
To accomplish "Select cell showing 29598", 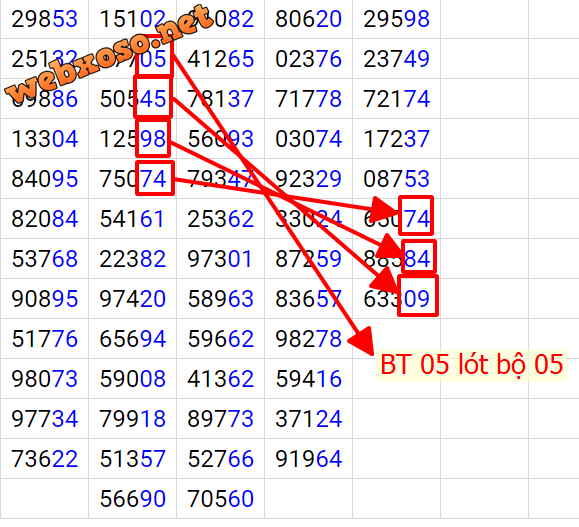I will coord(396,19).
